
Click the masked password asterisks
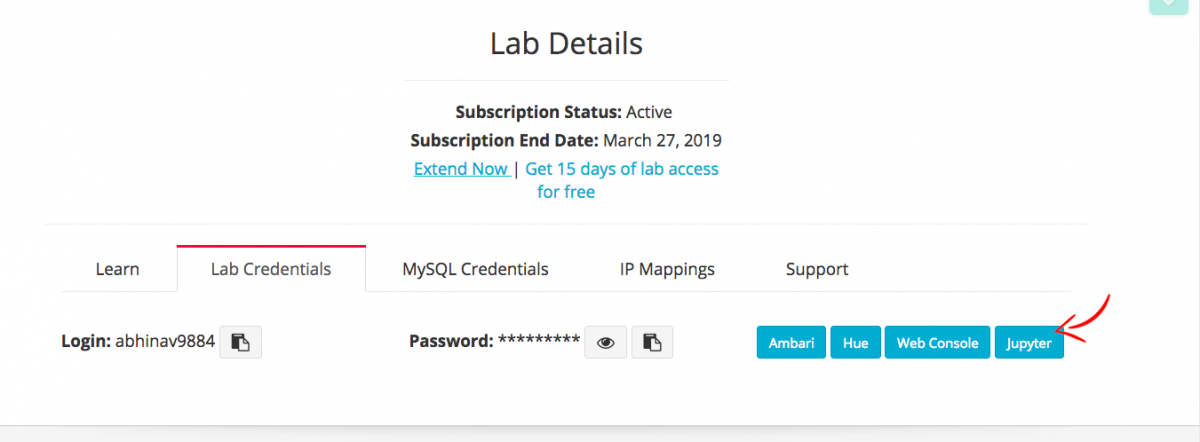539,341
